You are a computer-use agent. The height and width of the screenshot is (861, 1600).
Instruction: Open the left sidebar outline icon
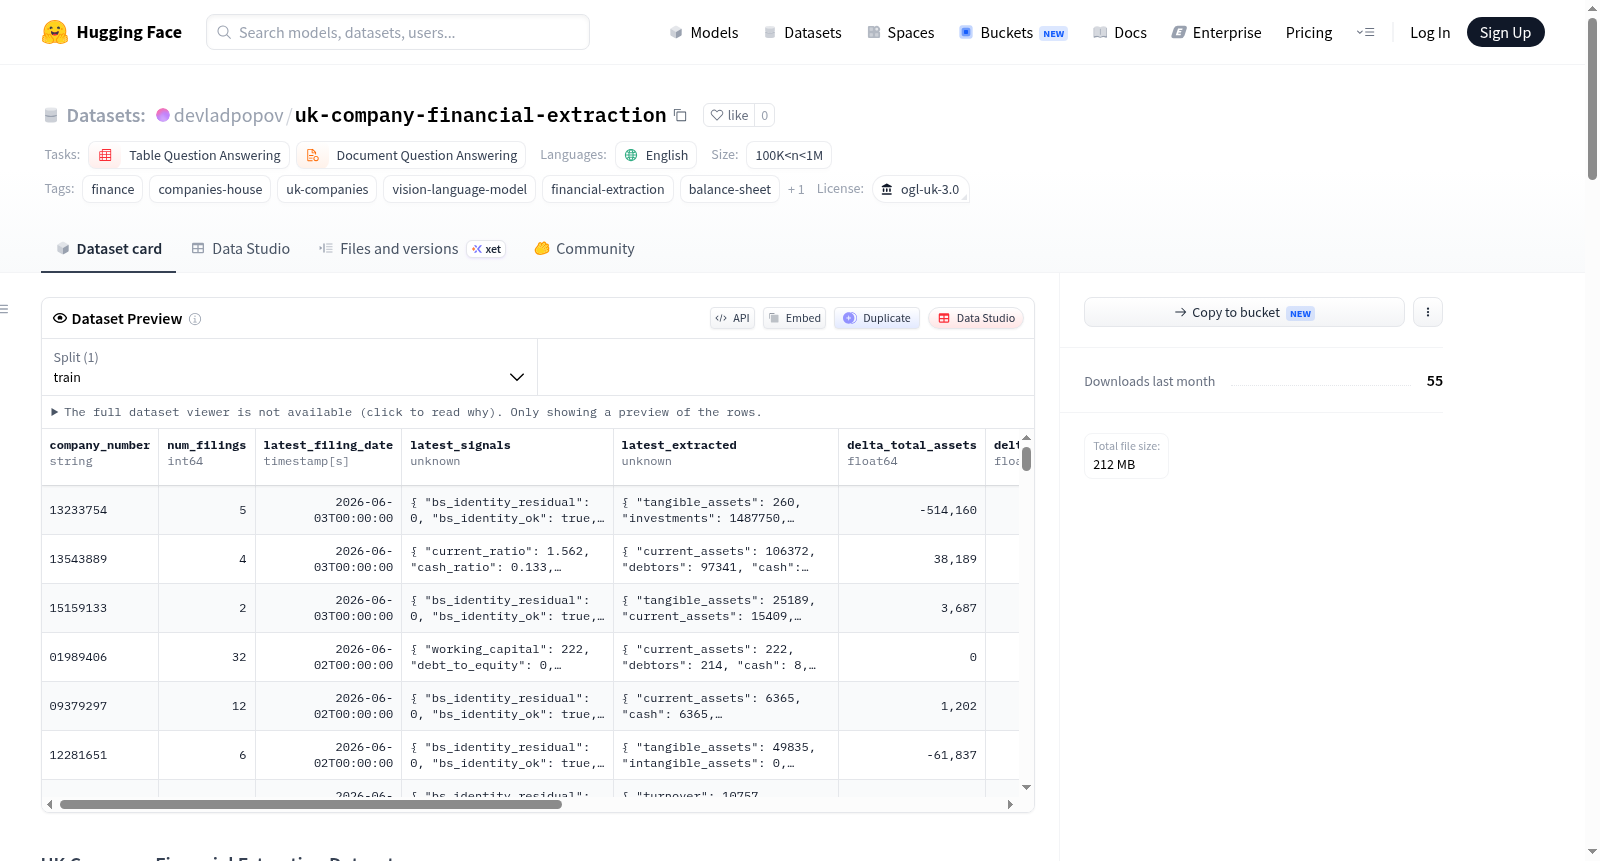[4, 309]
